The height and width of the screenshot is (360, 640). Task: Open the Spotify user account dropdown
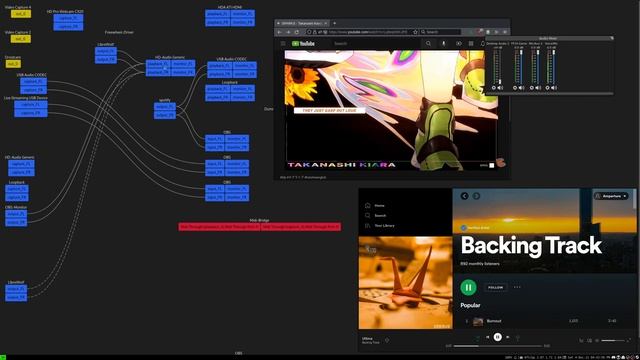[611, 196]
